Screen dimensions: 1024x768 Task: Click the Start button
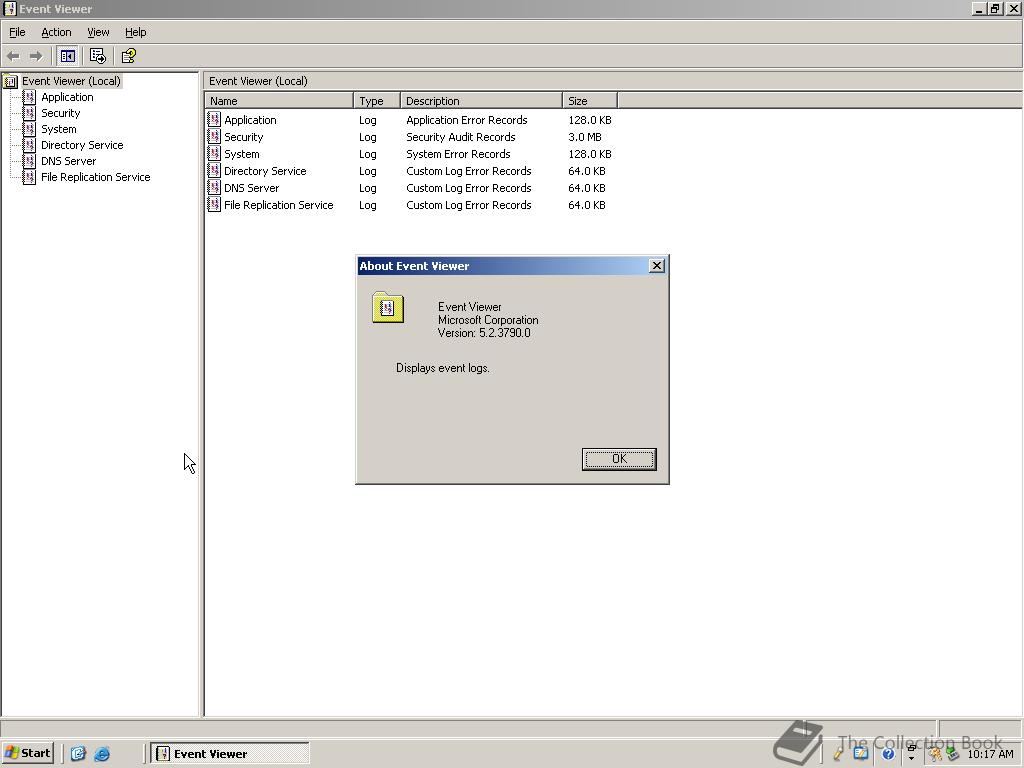(28, 753)
